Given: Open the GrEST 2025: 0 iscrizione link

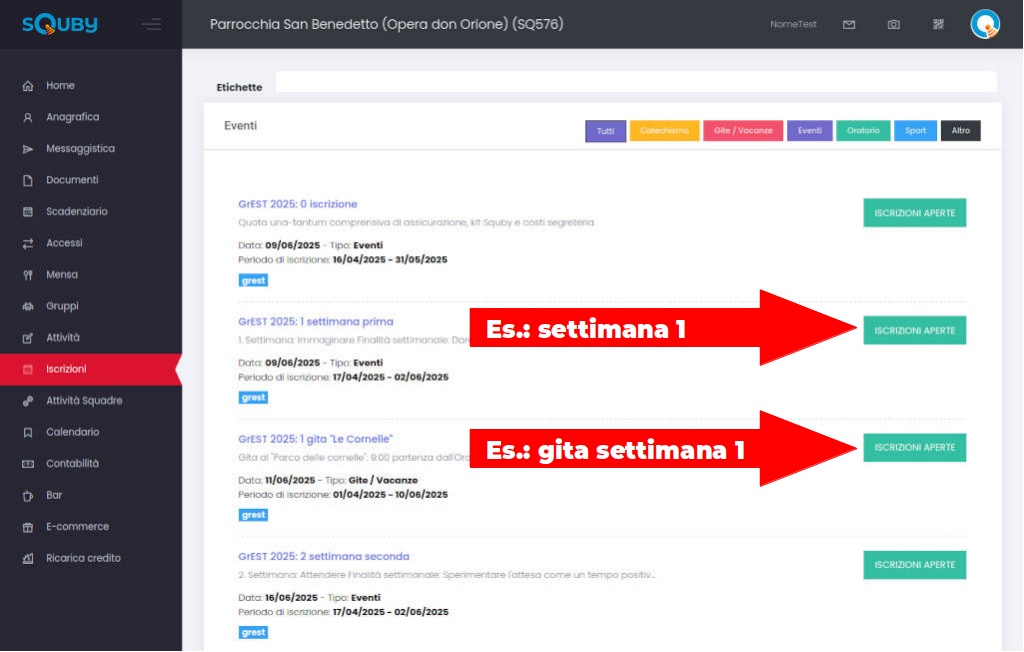Looking at the screenshot, I should [298, 204].
